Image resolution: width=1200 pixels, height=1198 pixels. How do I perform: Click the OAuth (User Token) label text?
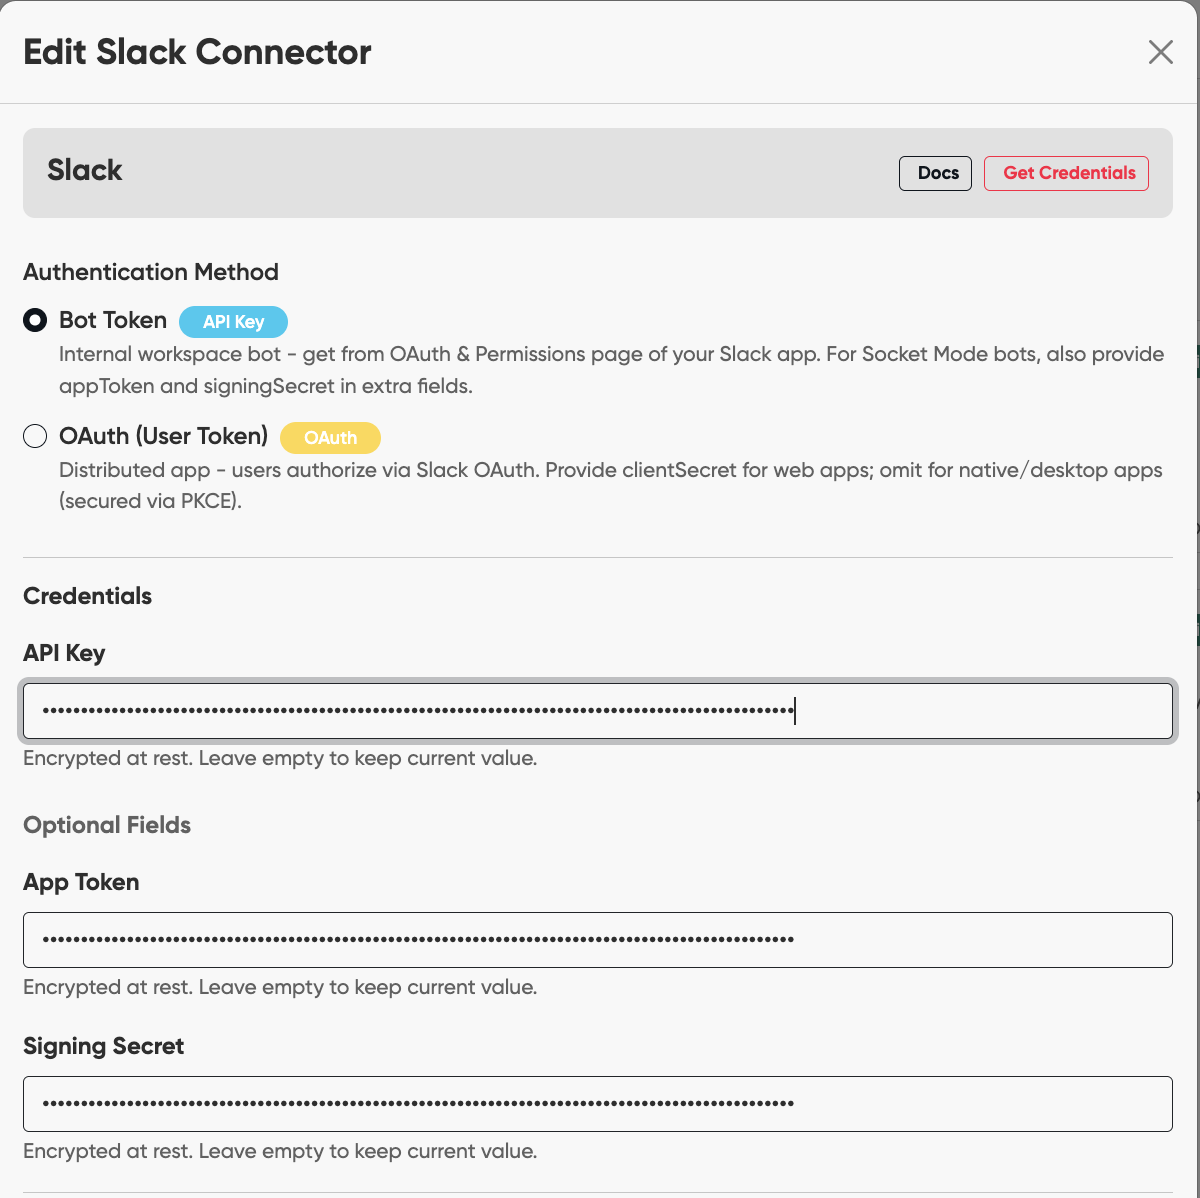(x=163, y=436)
